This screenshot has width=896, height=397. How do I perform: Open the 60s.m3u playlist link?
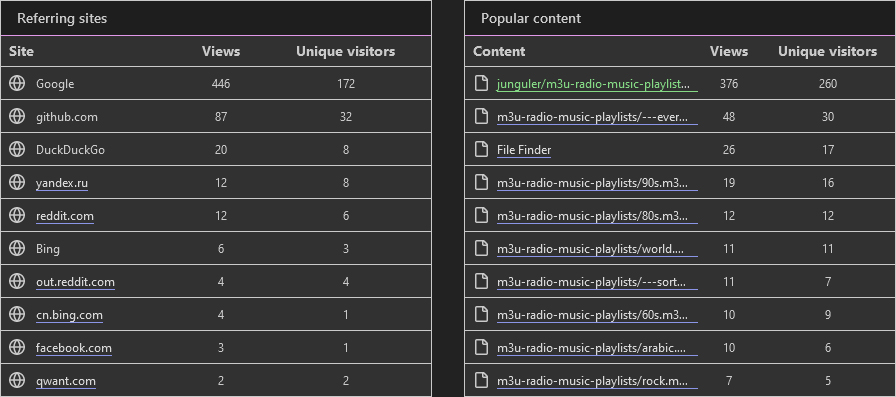pos(597,315)
